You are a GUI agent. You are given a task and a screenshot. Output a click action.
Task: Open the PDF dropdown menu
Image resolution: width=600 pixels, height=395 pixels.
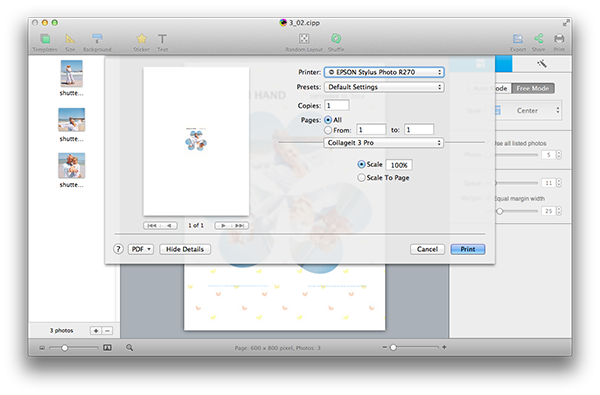click(x=141, y=249)
